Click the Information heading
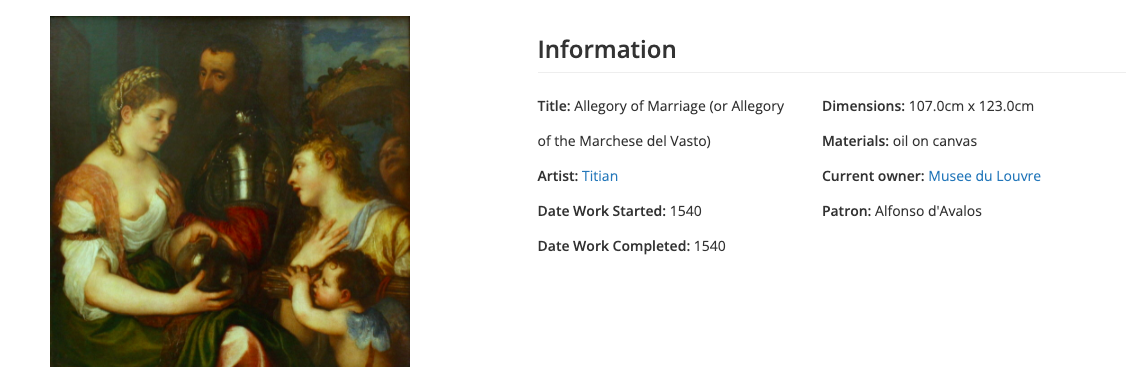 point(607,50)
